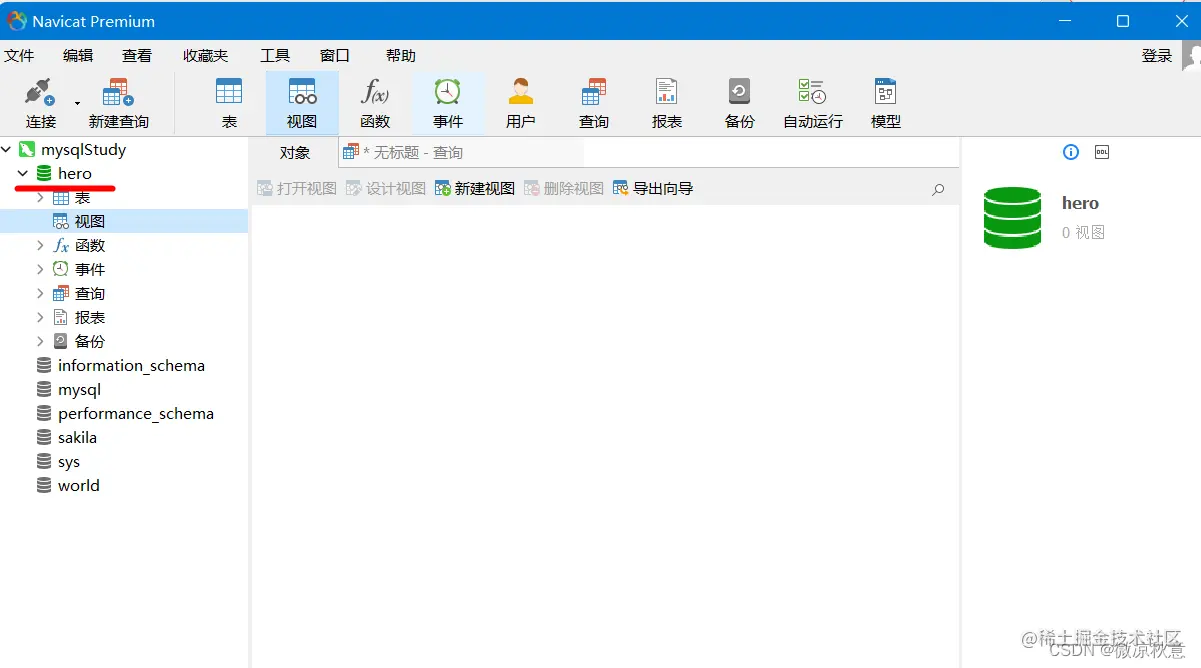Open the 备份 (Backup) toolbar icon
Viewport: 1201px width, 668px height.
pos(739,100)
